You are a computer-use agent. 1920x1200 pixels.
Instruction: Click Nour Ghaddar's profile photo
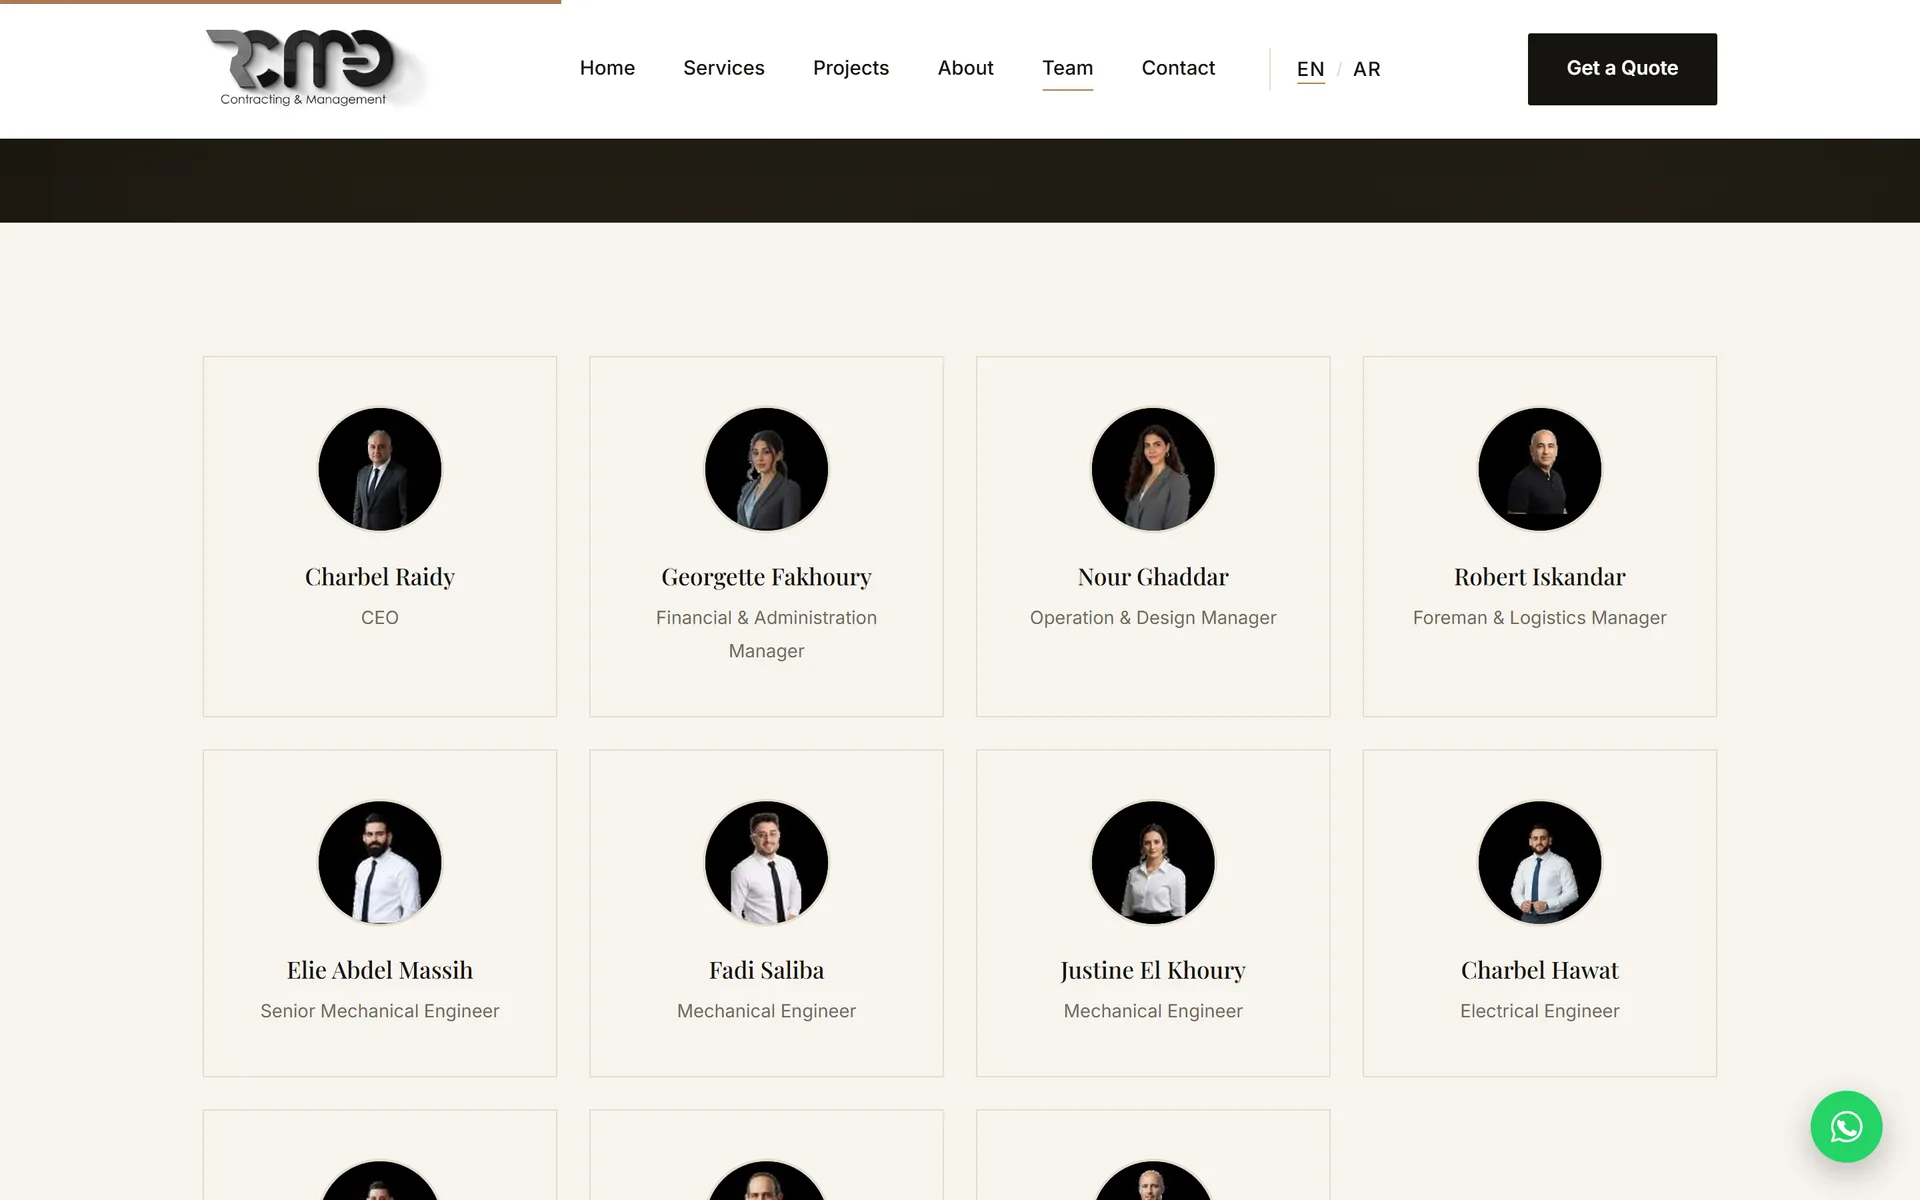click(1153, 469)
